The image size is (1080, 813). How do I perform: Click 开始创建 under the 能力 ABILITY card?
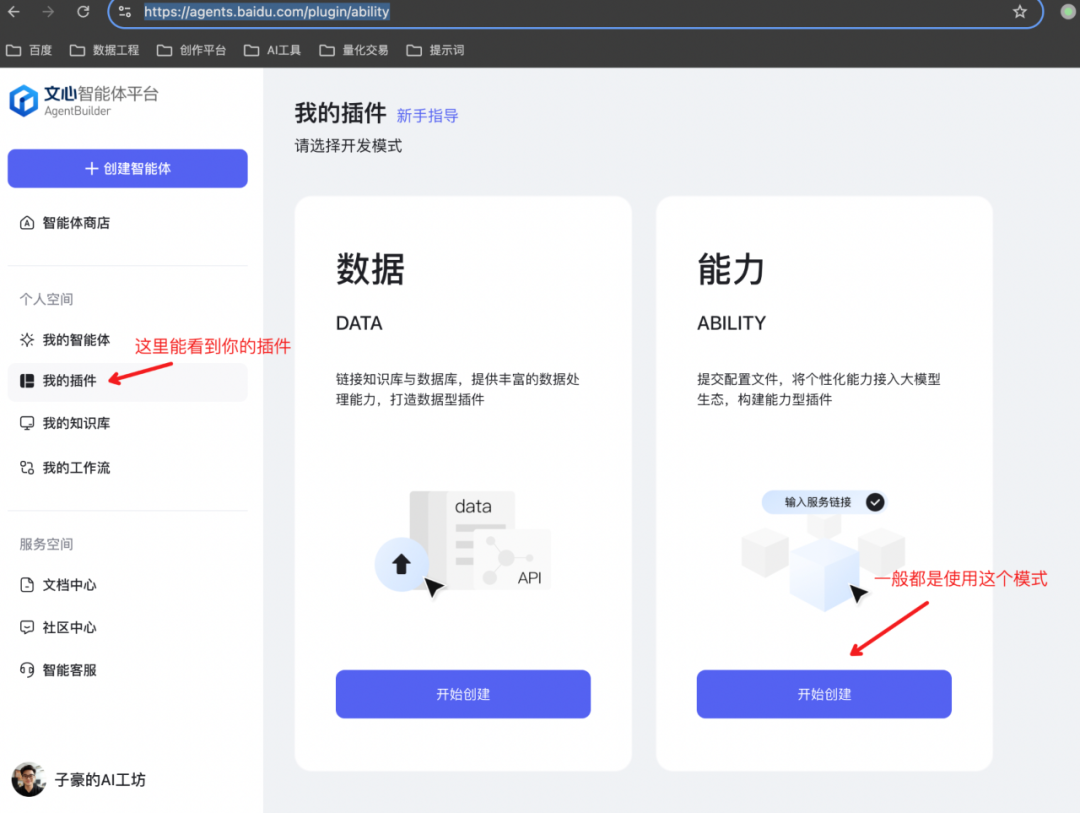point(823,693)
